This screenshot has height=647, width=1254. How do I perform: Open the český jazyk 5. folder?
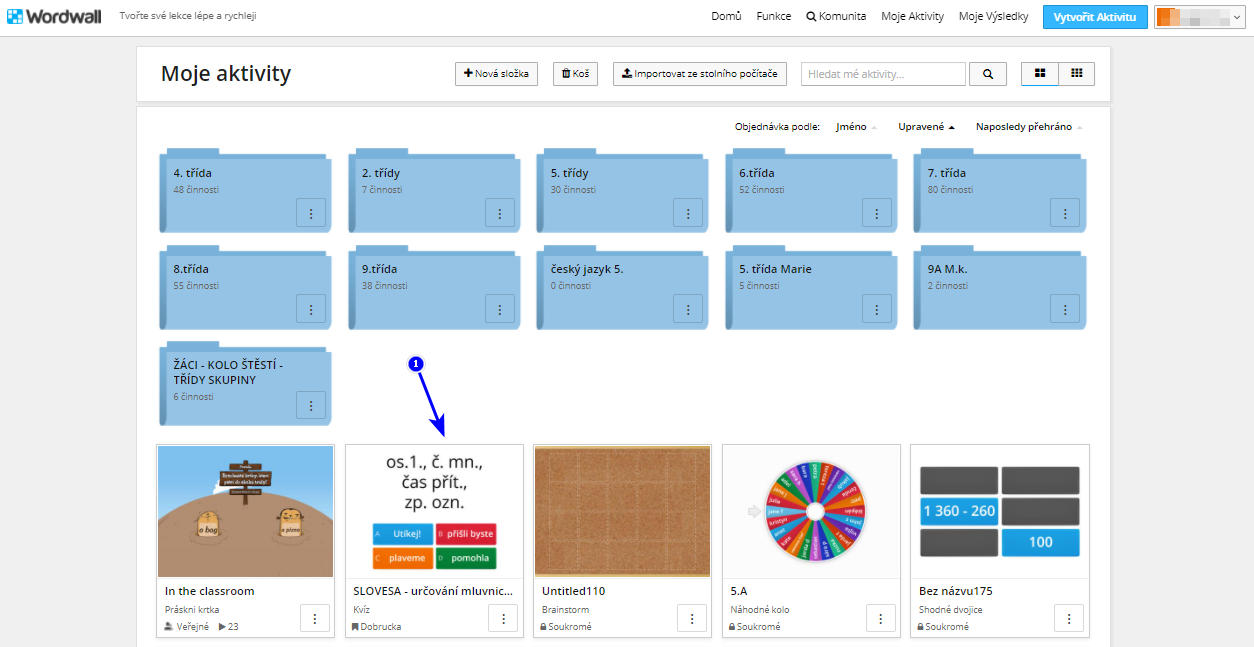tap(624, 288)
